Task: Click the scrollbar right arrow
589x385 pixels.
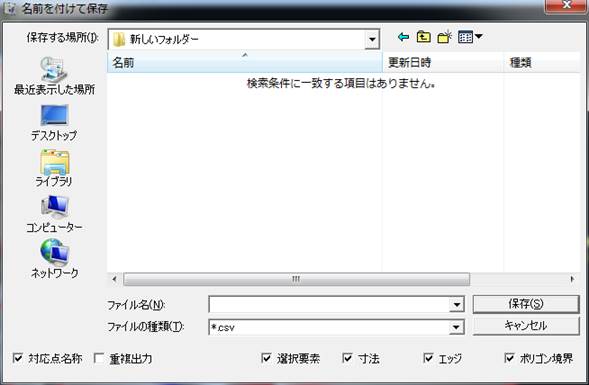Action: pyautogui.click(x=572, y=279)
